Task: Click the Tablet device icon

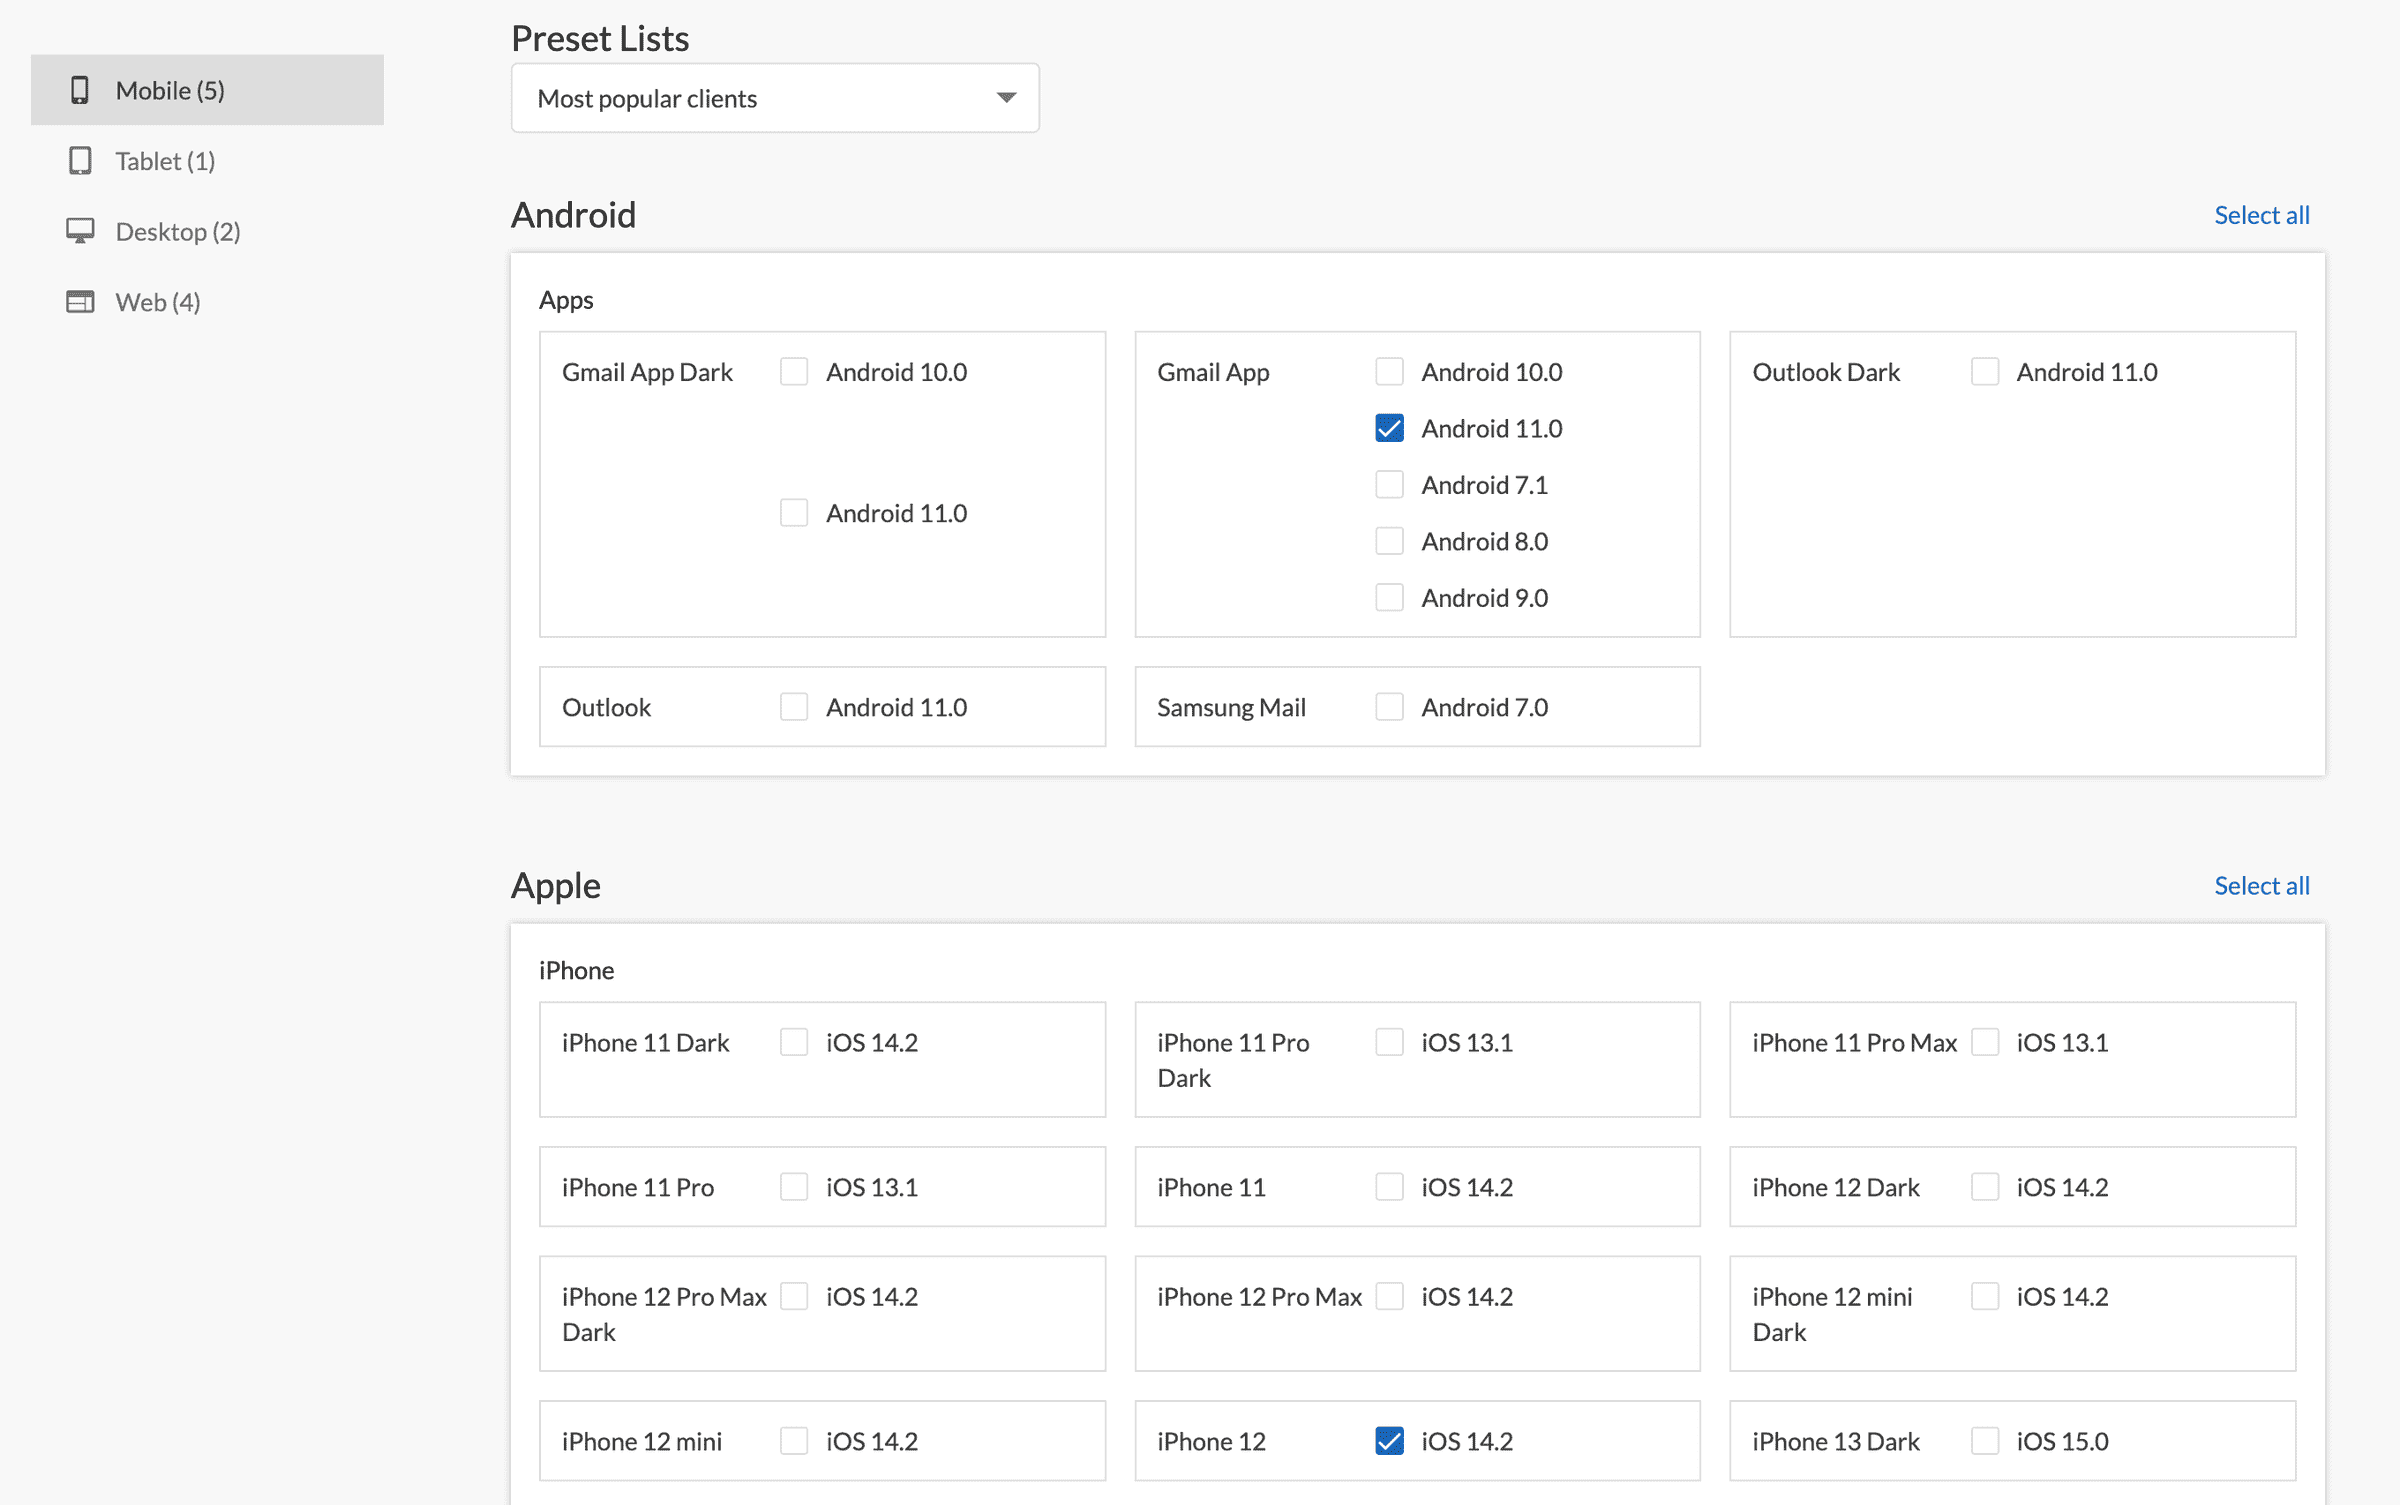Action: click(80, 161)
